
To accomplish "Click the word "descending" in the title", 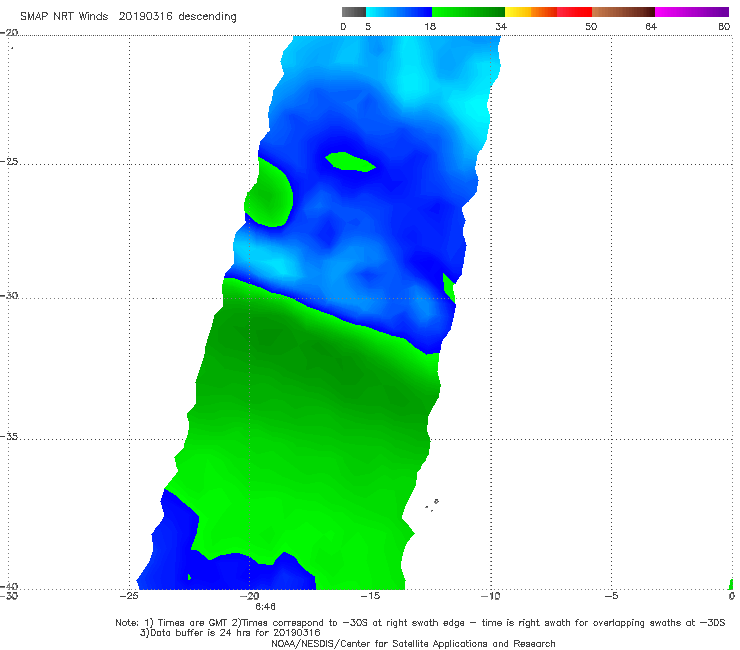I will click(x=207, y=17).
